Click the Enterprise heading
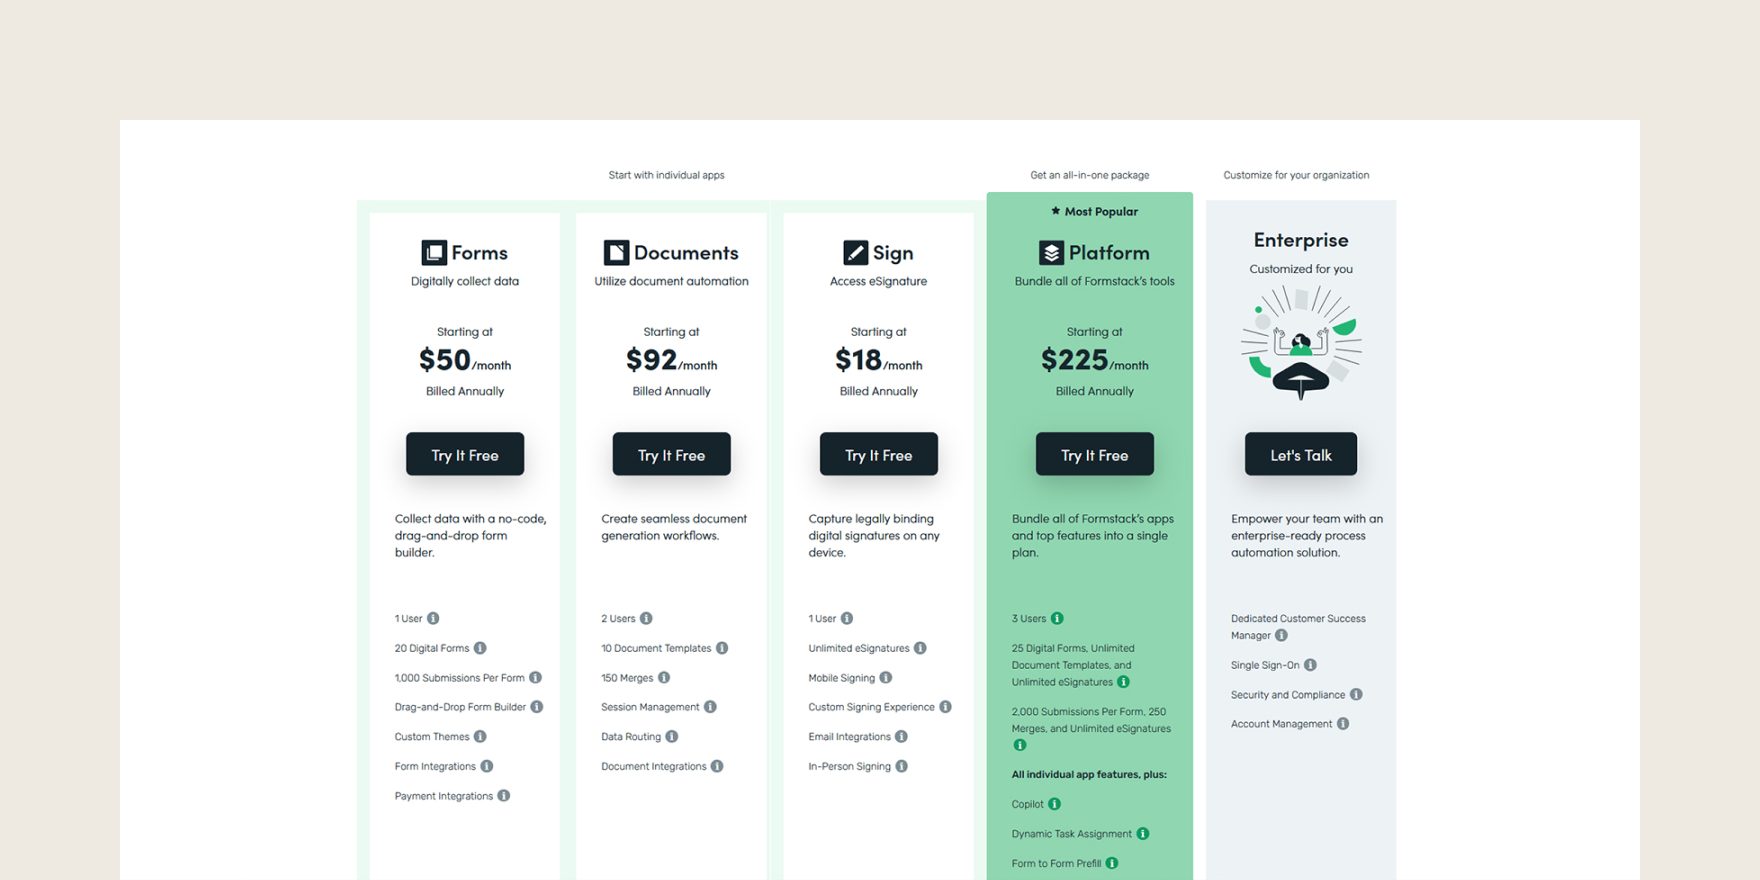The height and width of the screenshot is (880, 1760). [x=1301, y=240]
